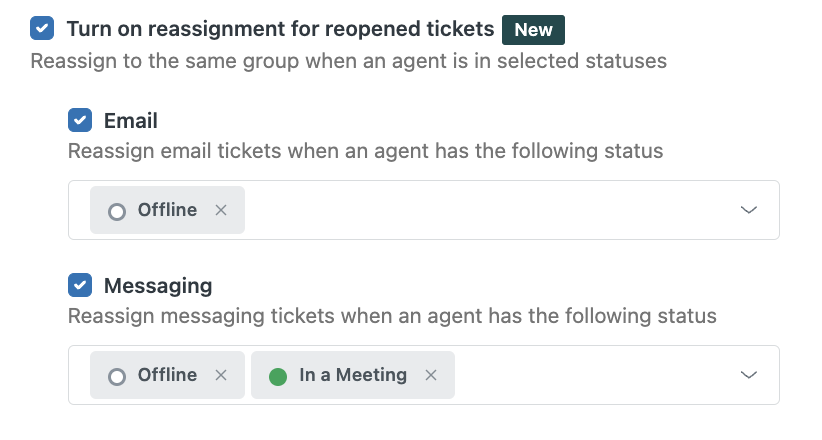The height and width of the screenshot is (440, 822).
Task: Click the Offline circle icon in Email statuses
Action: click(117, 211)
